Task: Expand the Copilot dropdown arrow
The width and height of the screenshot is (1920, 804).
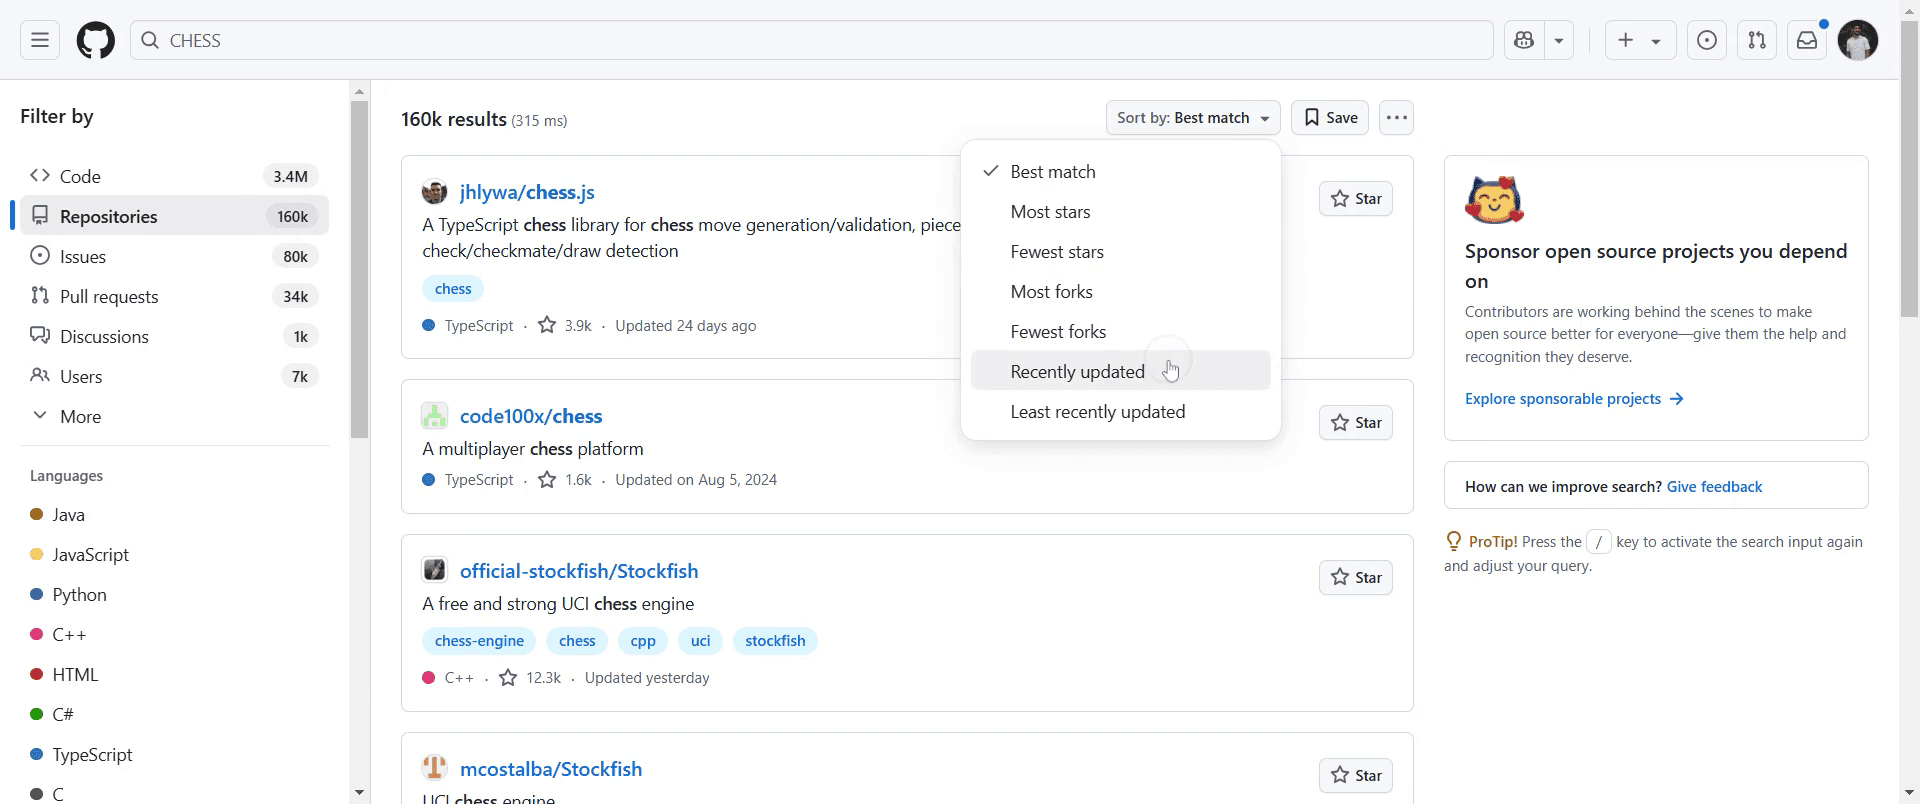Action: [1559, 40]
